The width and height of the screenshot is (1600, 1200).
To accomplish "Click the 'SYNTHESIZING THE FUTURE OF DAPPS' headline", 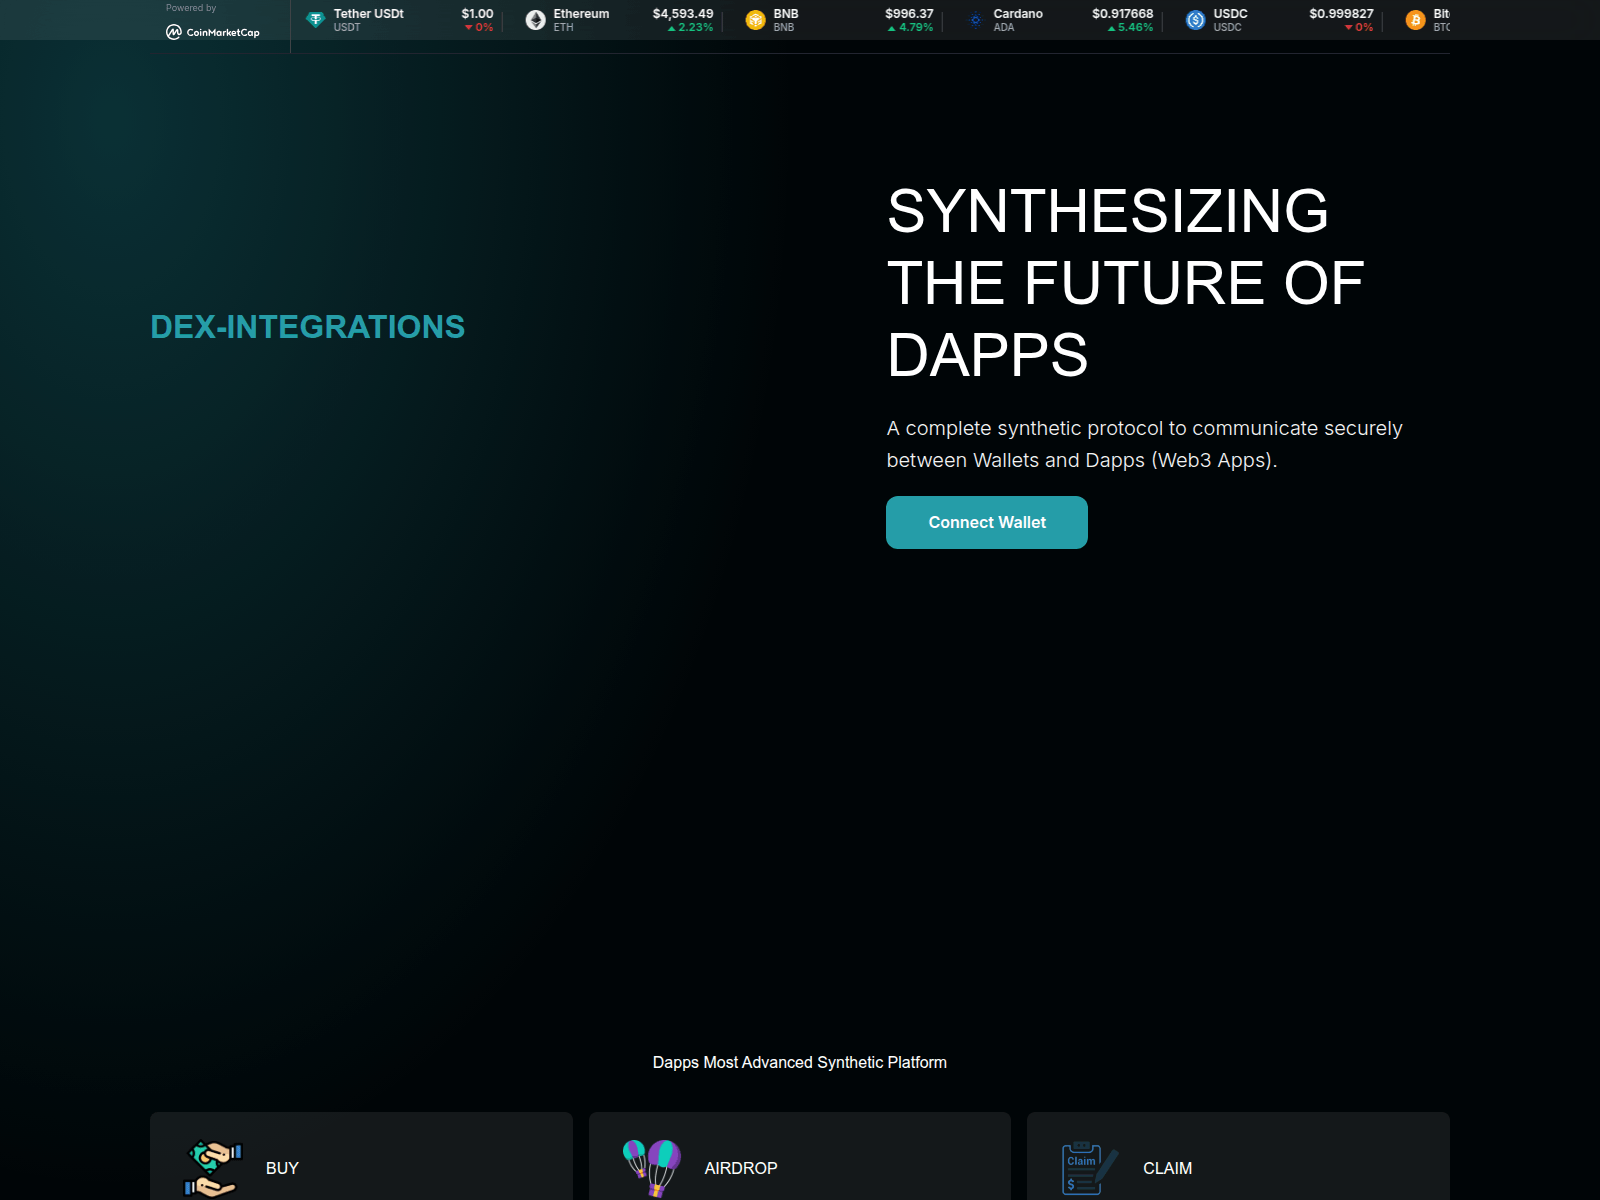I will coord(1126,283).
